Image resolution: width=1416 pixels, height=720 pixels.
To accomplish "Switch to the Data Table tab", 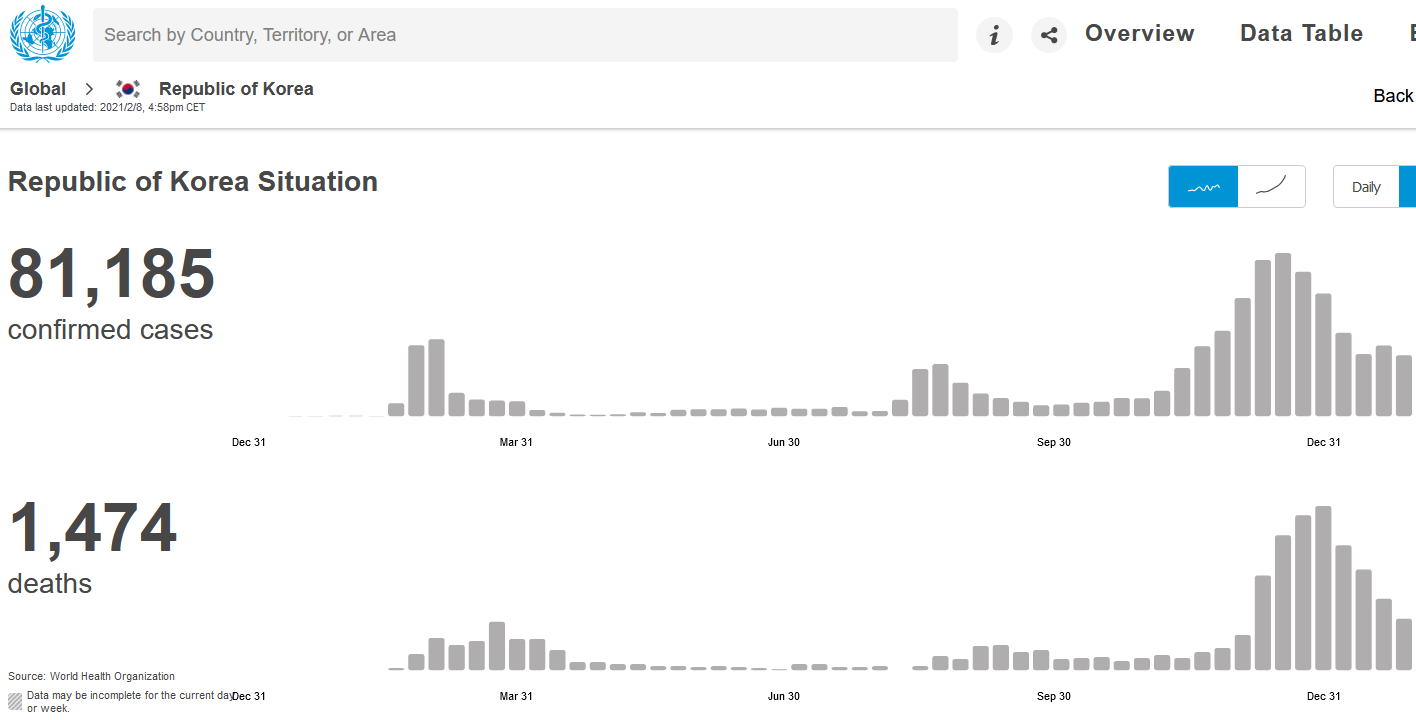I will (1301, 34).
